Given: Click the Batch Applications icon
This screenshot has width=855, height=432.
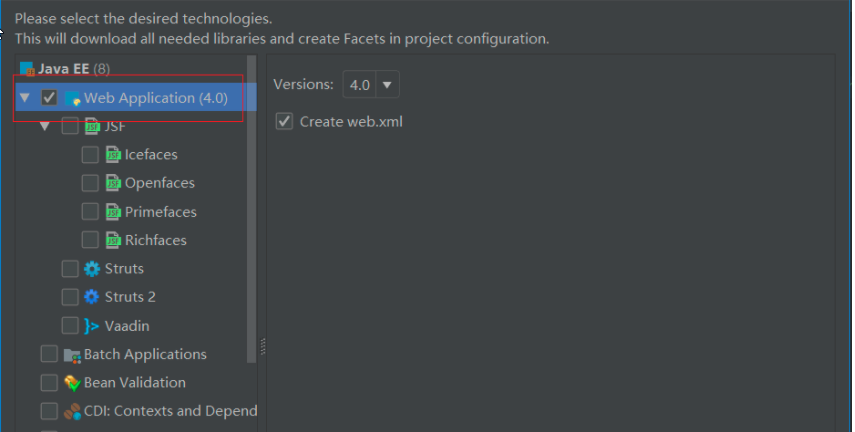Looking at the screenshot, I should pos(72,355).
